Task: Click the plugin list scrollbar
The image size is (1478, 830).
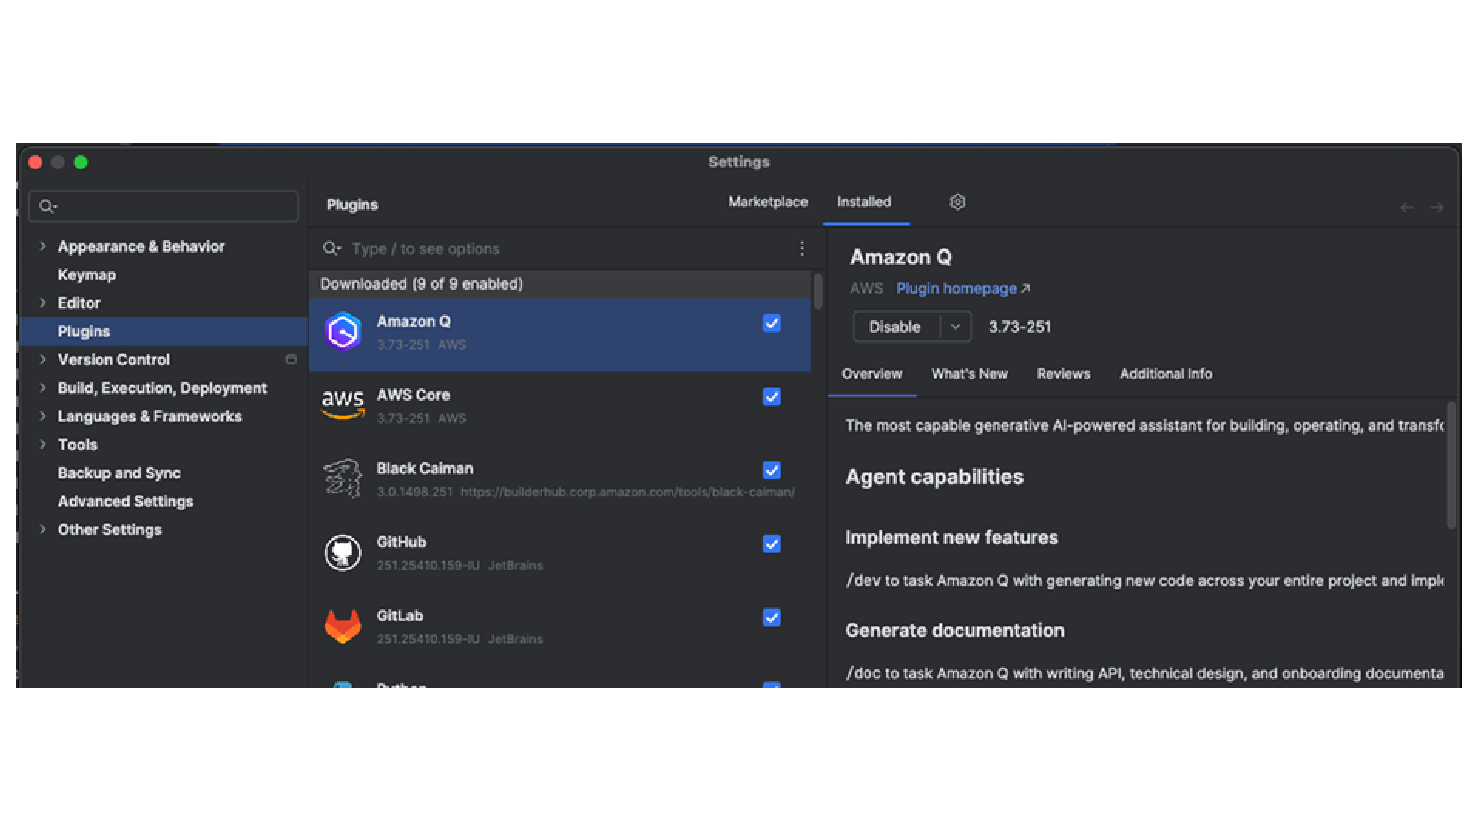Action: [x=818, y=291]
